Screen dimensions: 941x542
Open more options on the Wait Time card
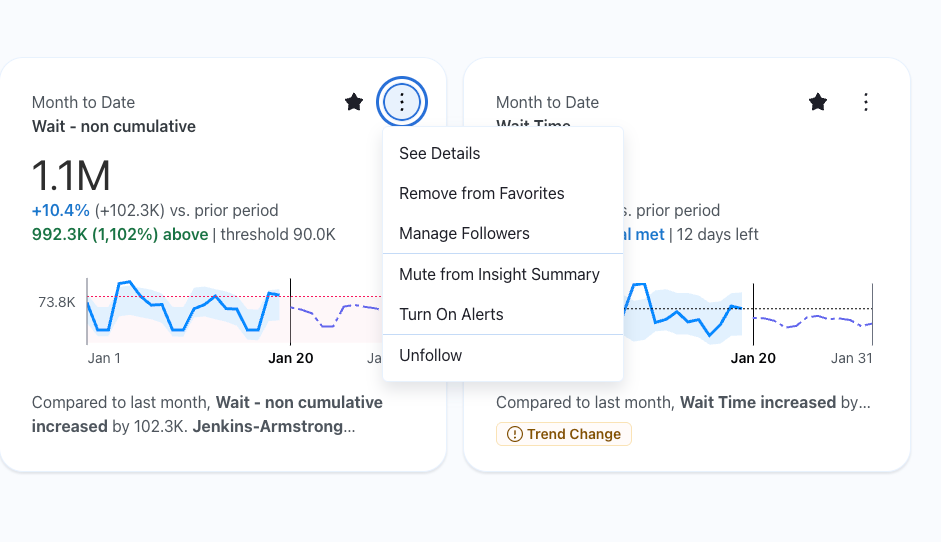point(866,102)
